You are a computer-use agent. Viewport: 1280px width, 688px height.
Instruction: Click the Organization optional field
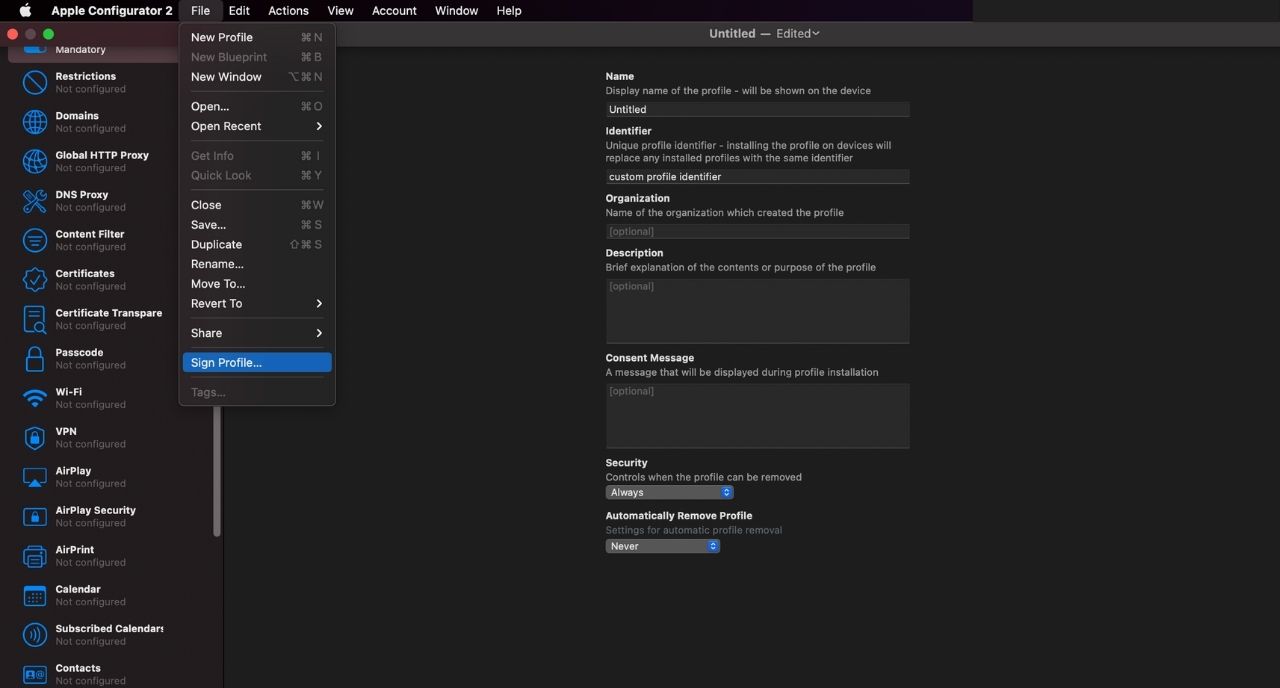[757, 231]
